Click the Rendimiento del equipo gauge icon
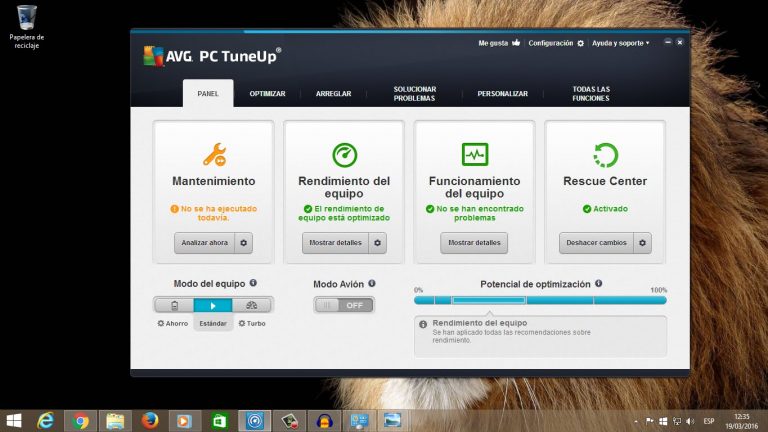Image resolution: width=768 pixels, height=432 pixels. [344, 155]
